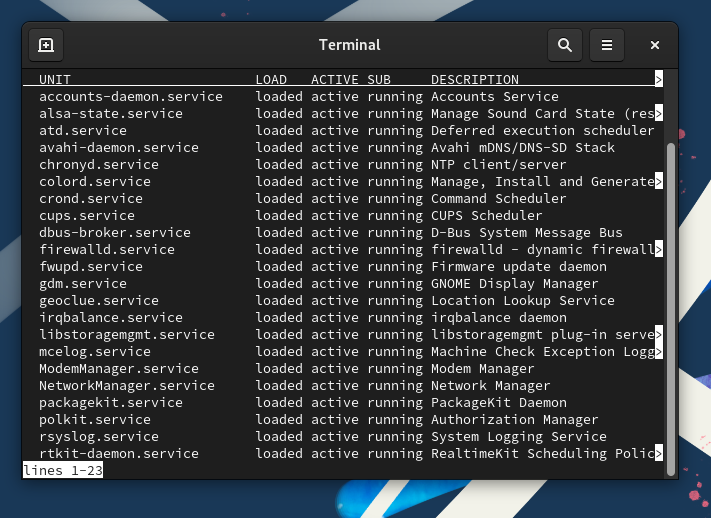Click the 'GNOME Display Manager' description text
The image size is (711, 518).
tap(514, 284)
